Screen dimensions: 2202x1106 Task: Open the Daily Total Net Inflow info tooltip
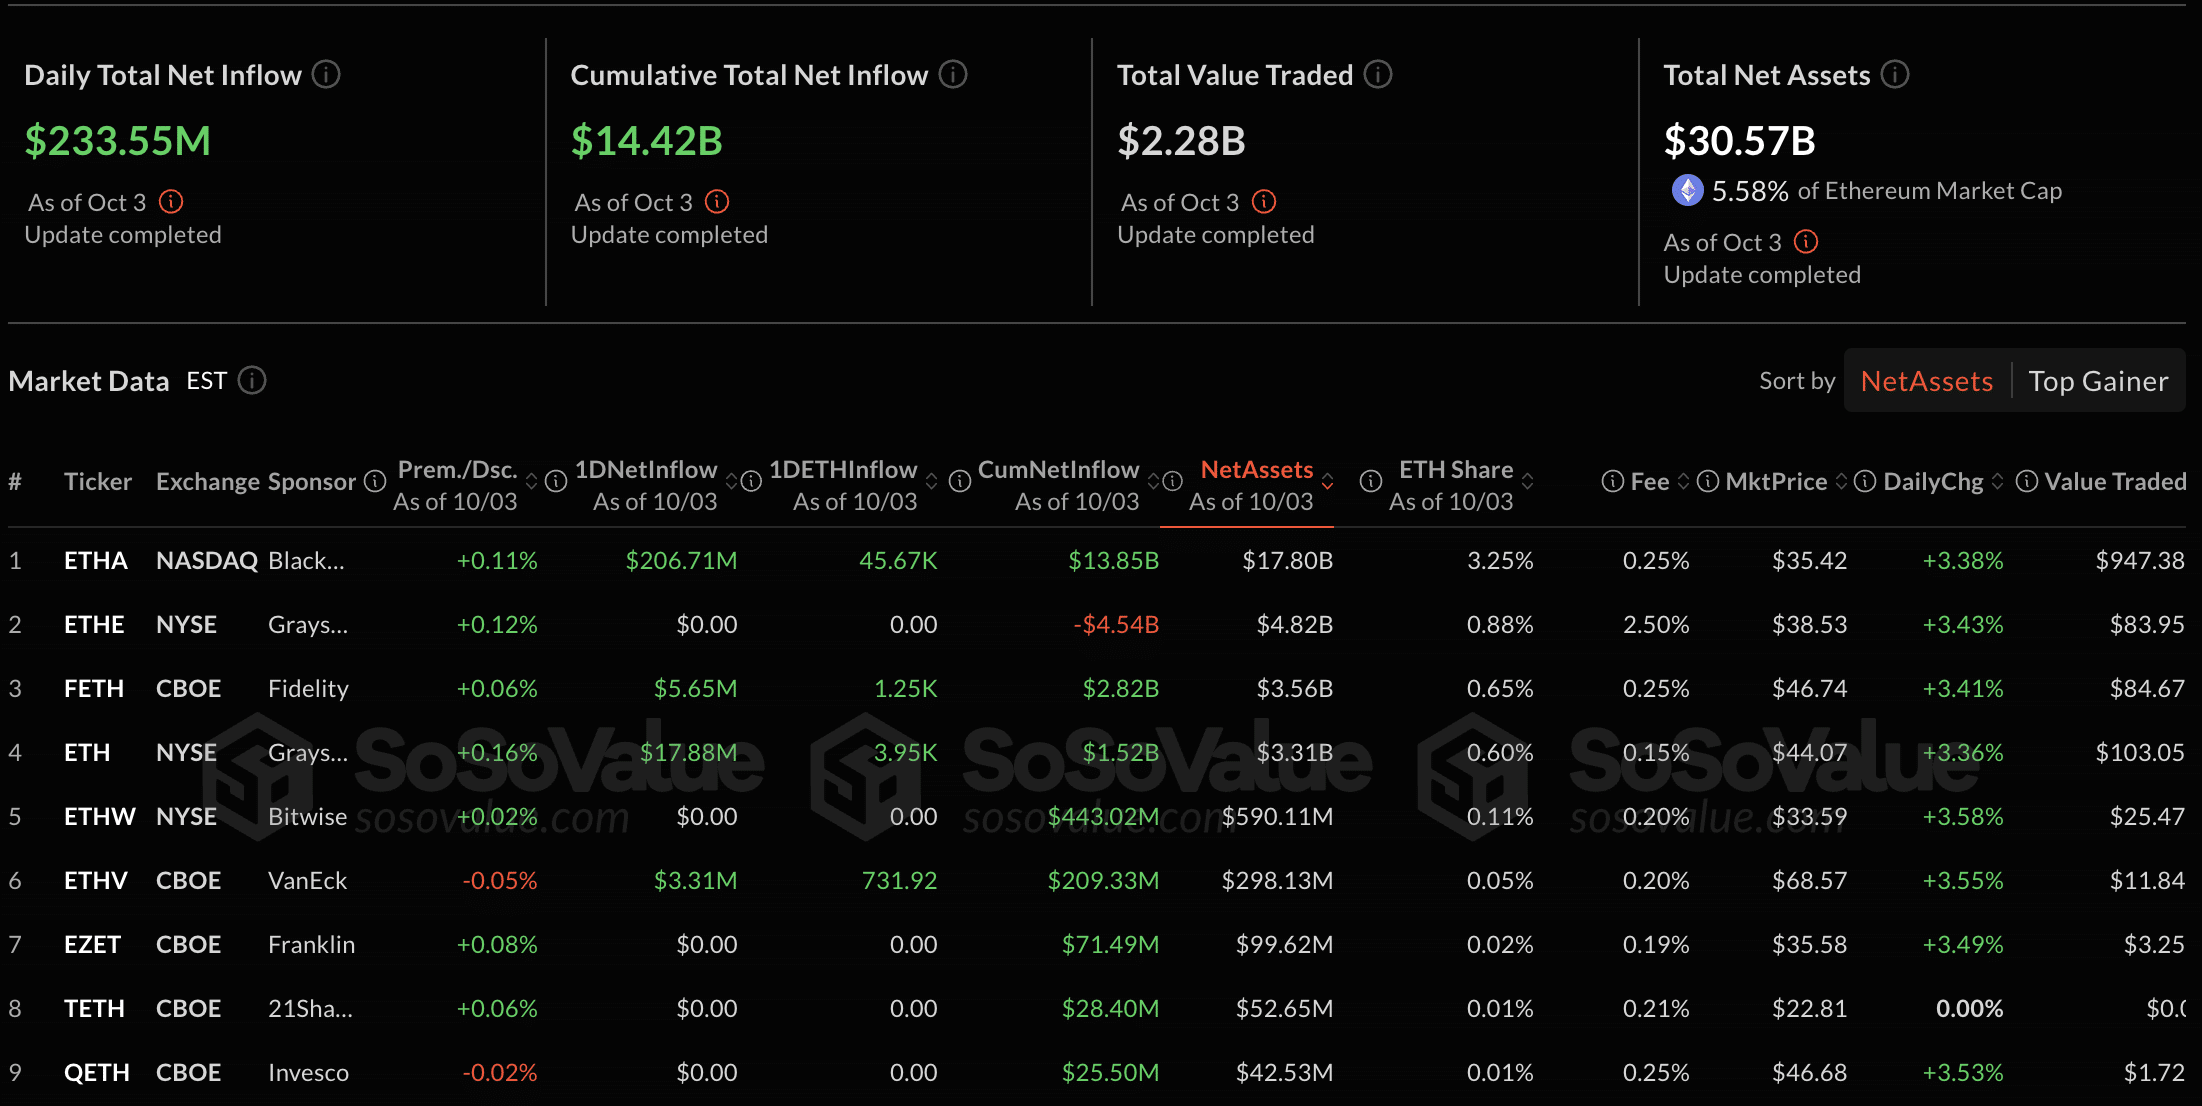click(x=327, y=73)
